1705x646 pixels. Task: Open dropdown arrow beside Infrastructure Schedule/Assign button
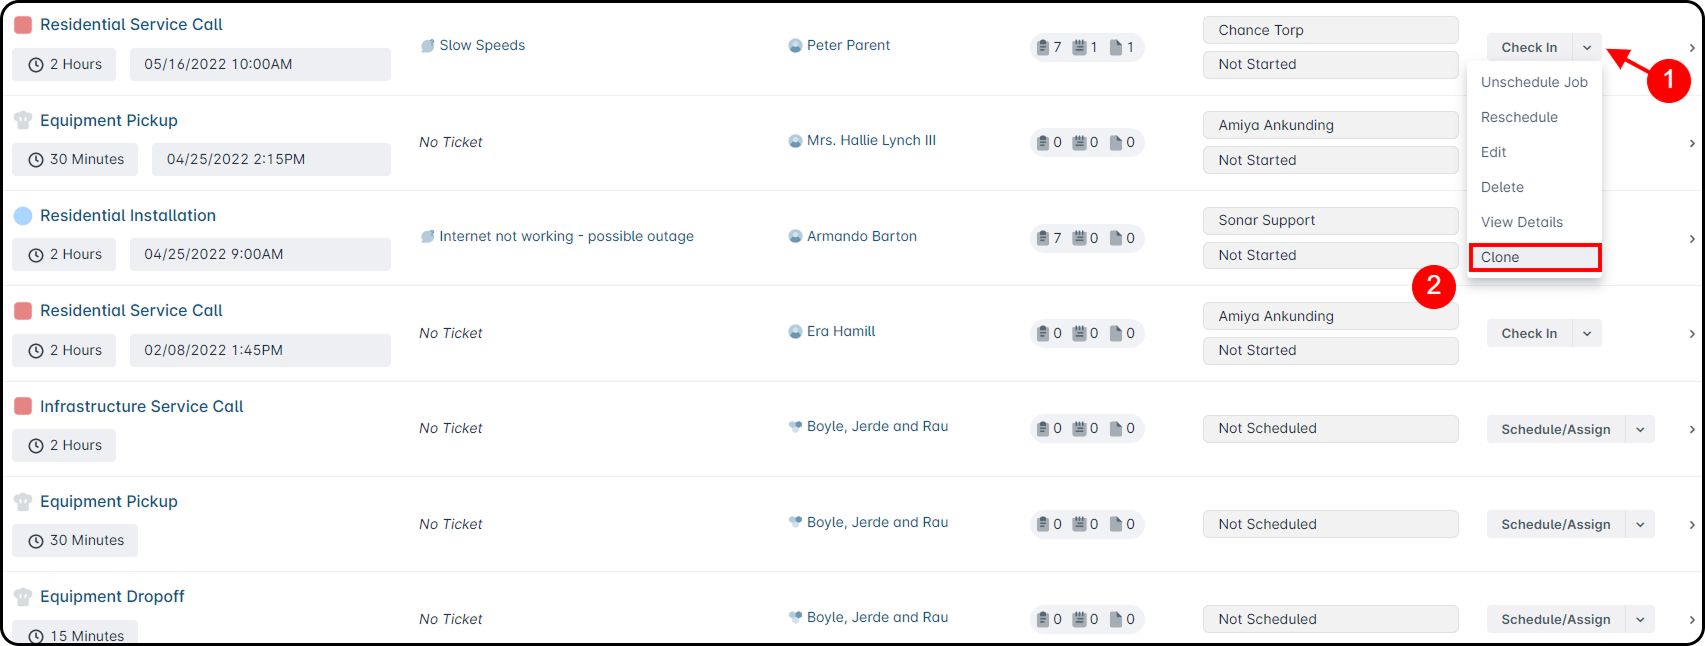coord(1640,430)
